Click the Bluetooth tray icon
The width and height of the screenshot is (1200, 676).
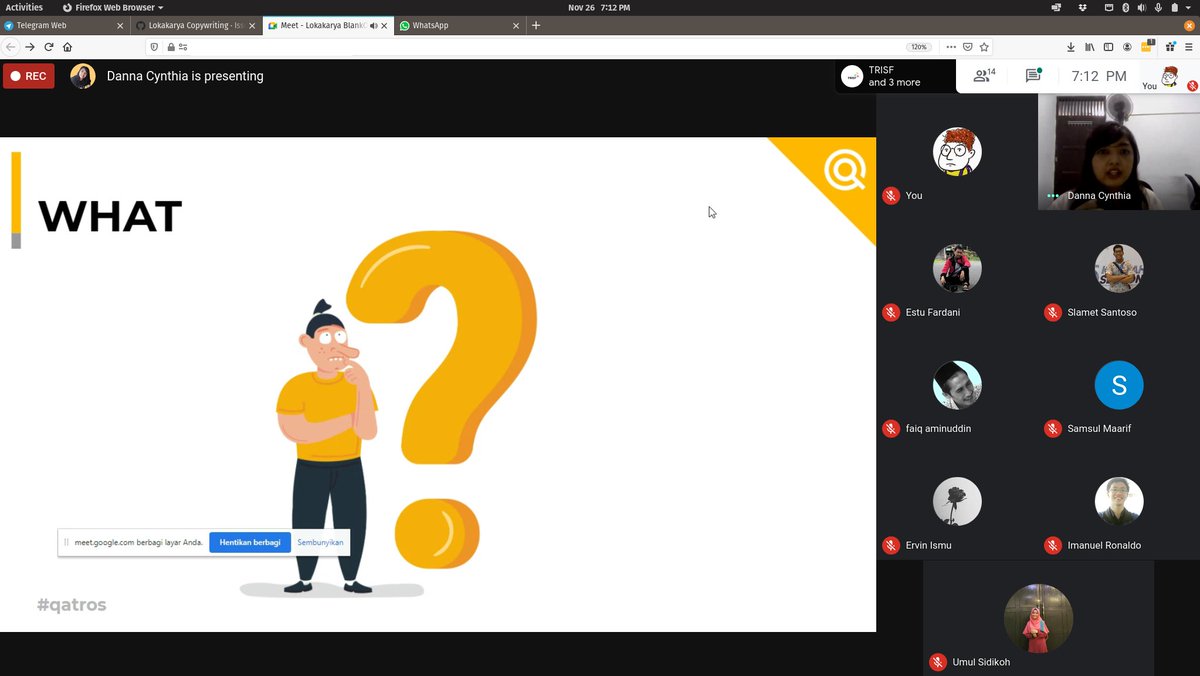point(1125,7)
